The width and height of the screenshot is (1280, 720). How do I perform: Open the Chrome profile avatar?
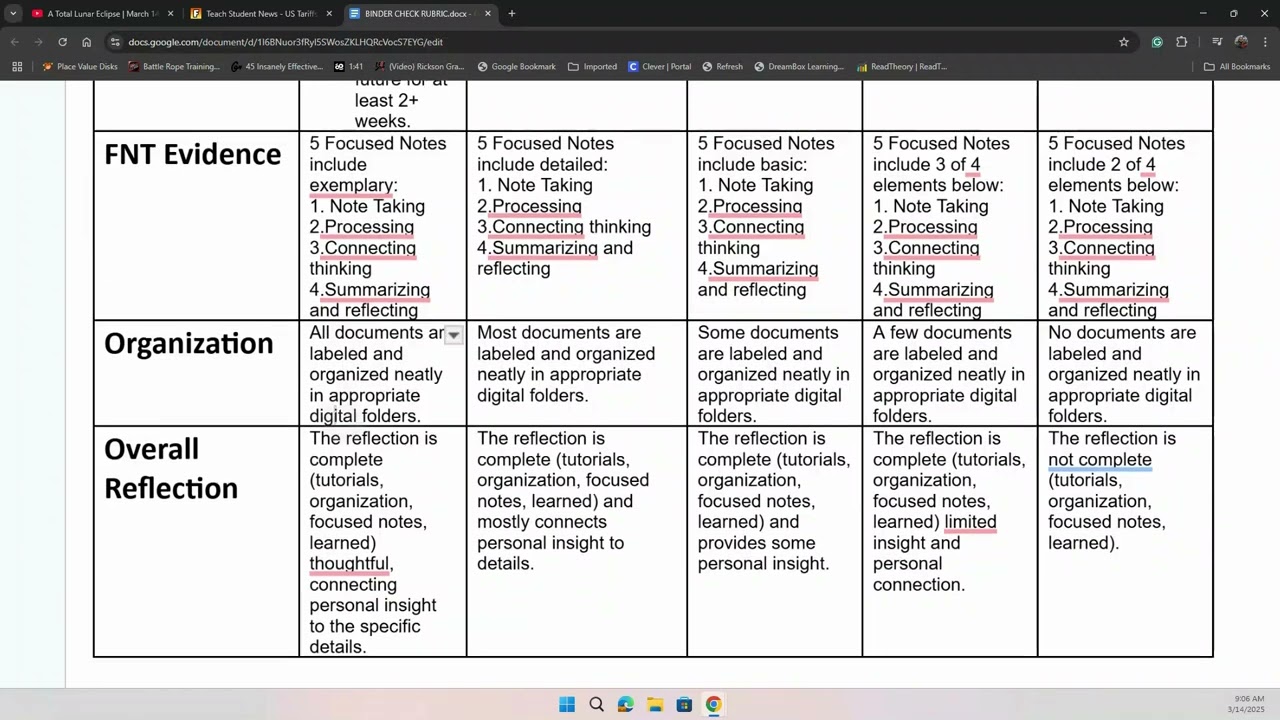[1241, 42]
